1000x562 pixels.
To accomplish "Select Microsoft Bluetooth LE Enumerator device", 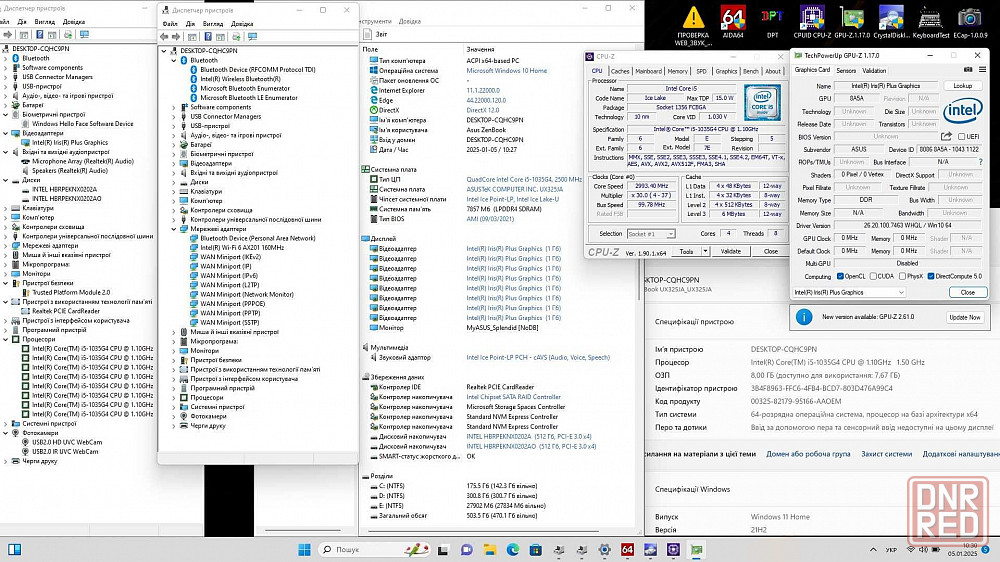I will click(x=249, y=98).
